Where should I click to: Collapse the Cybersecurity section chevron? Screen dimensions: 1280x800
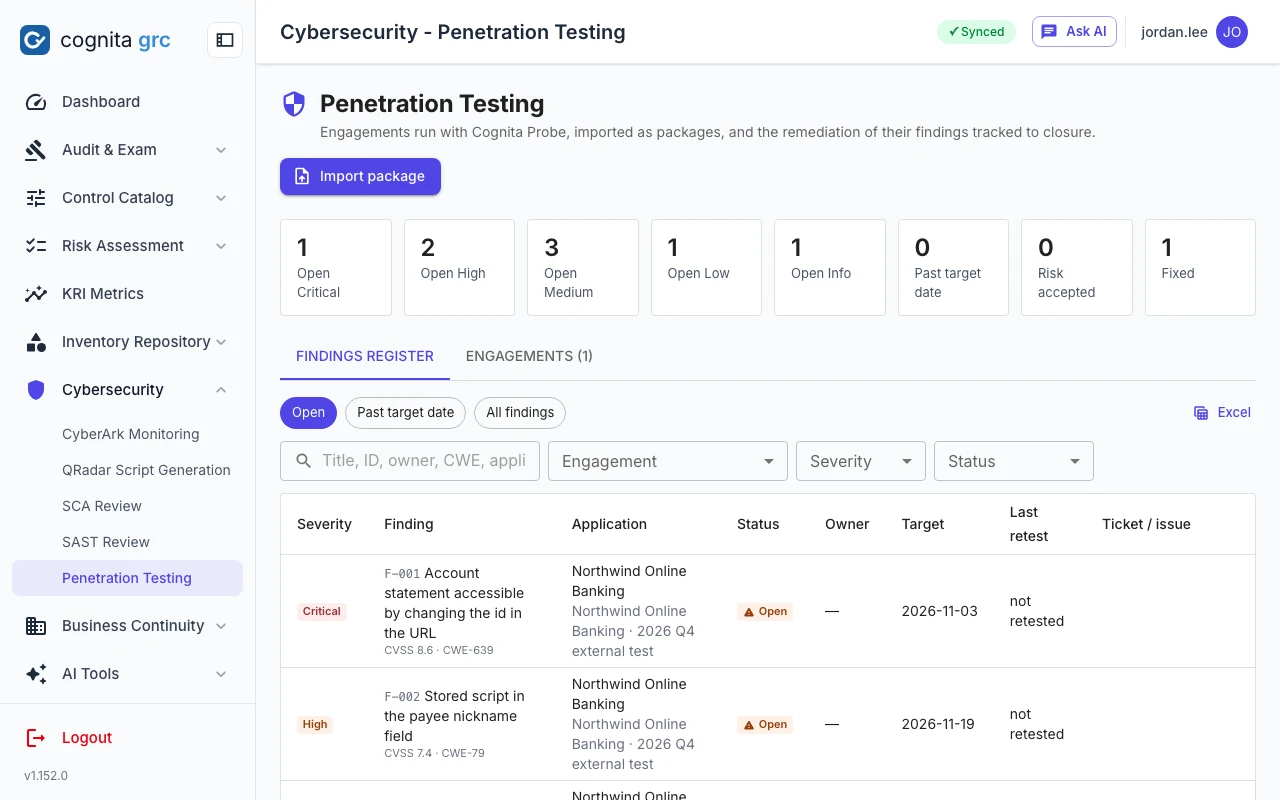pos(221,390)
